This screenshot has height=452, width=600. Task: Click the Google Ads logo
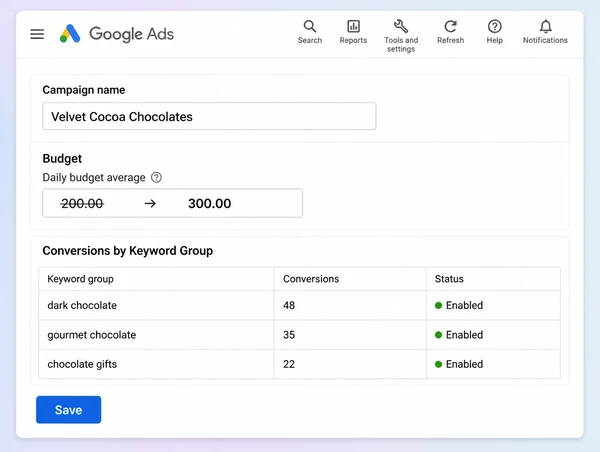coord(70,34)
